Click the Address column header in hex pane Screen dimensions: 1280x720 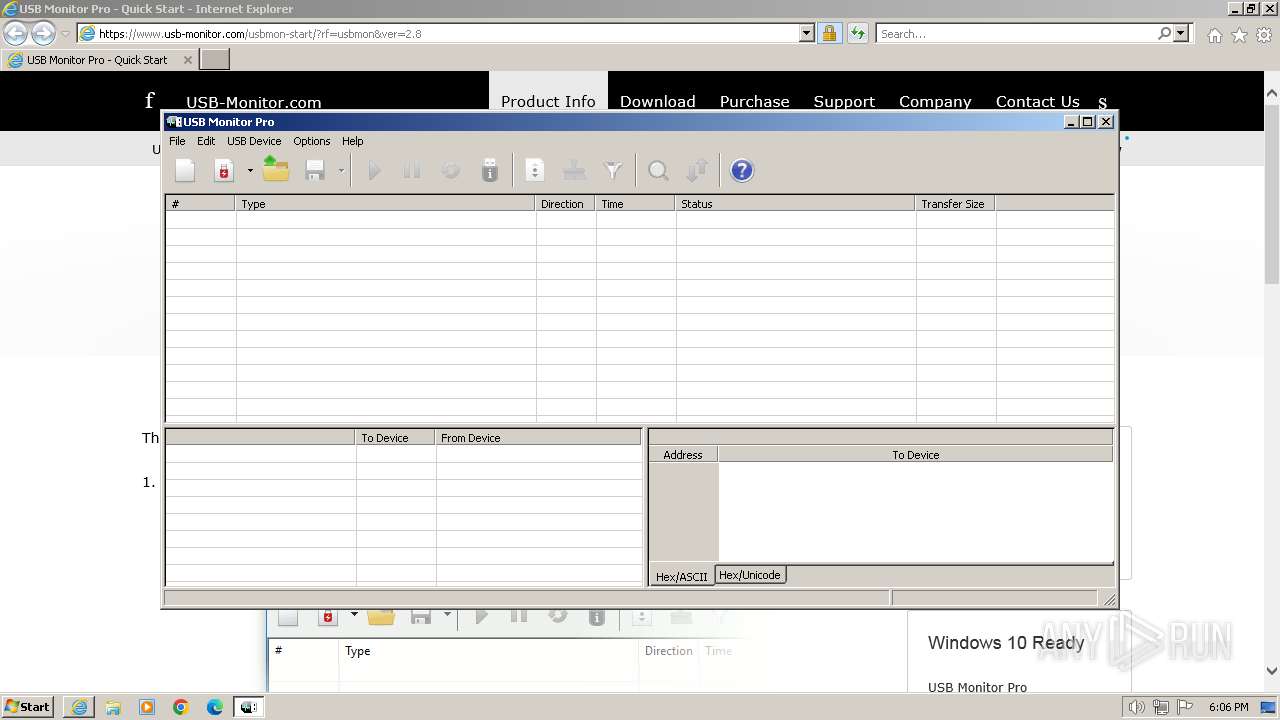pos(683,455)
